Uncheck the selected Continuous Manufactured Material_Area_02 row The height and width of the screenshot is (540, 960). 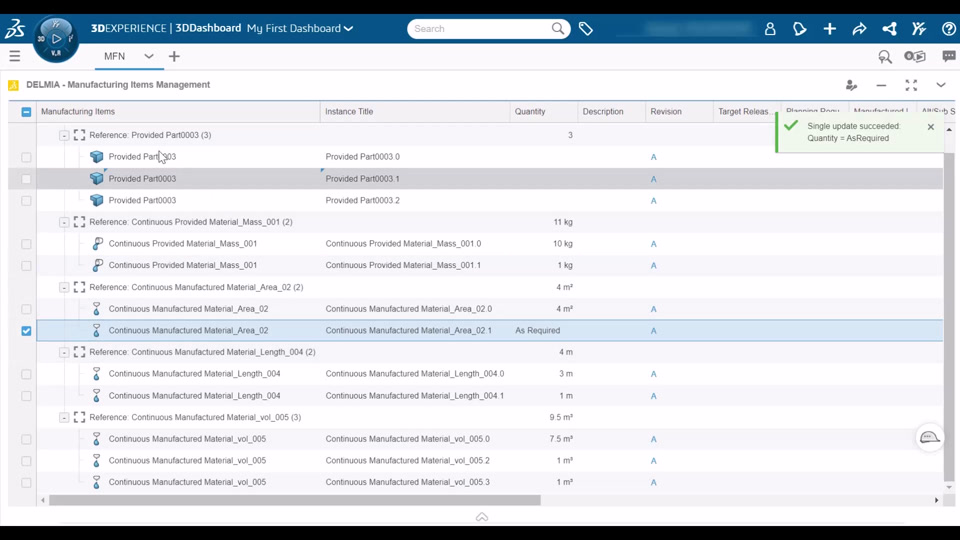[26, 331]
